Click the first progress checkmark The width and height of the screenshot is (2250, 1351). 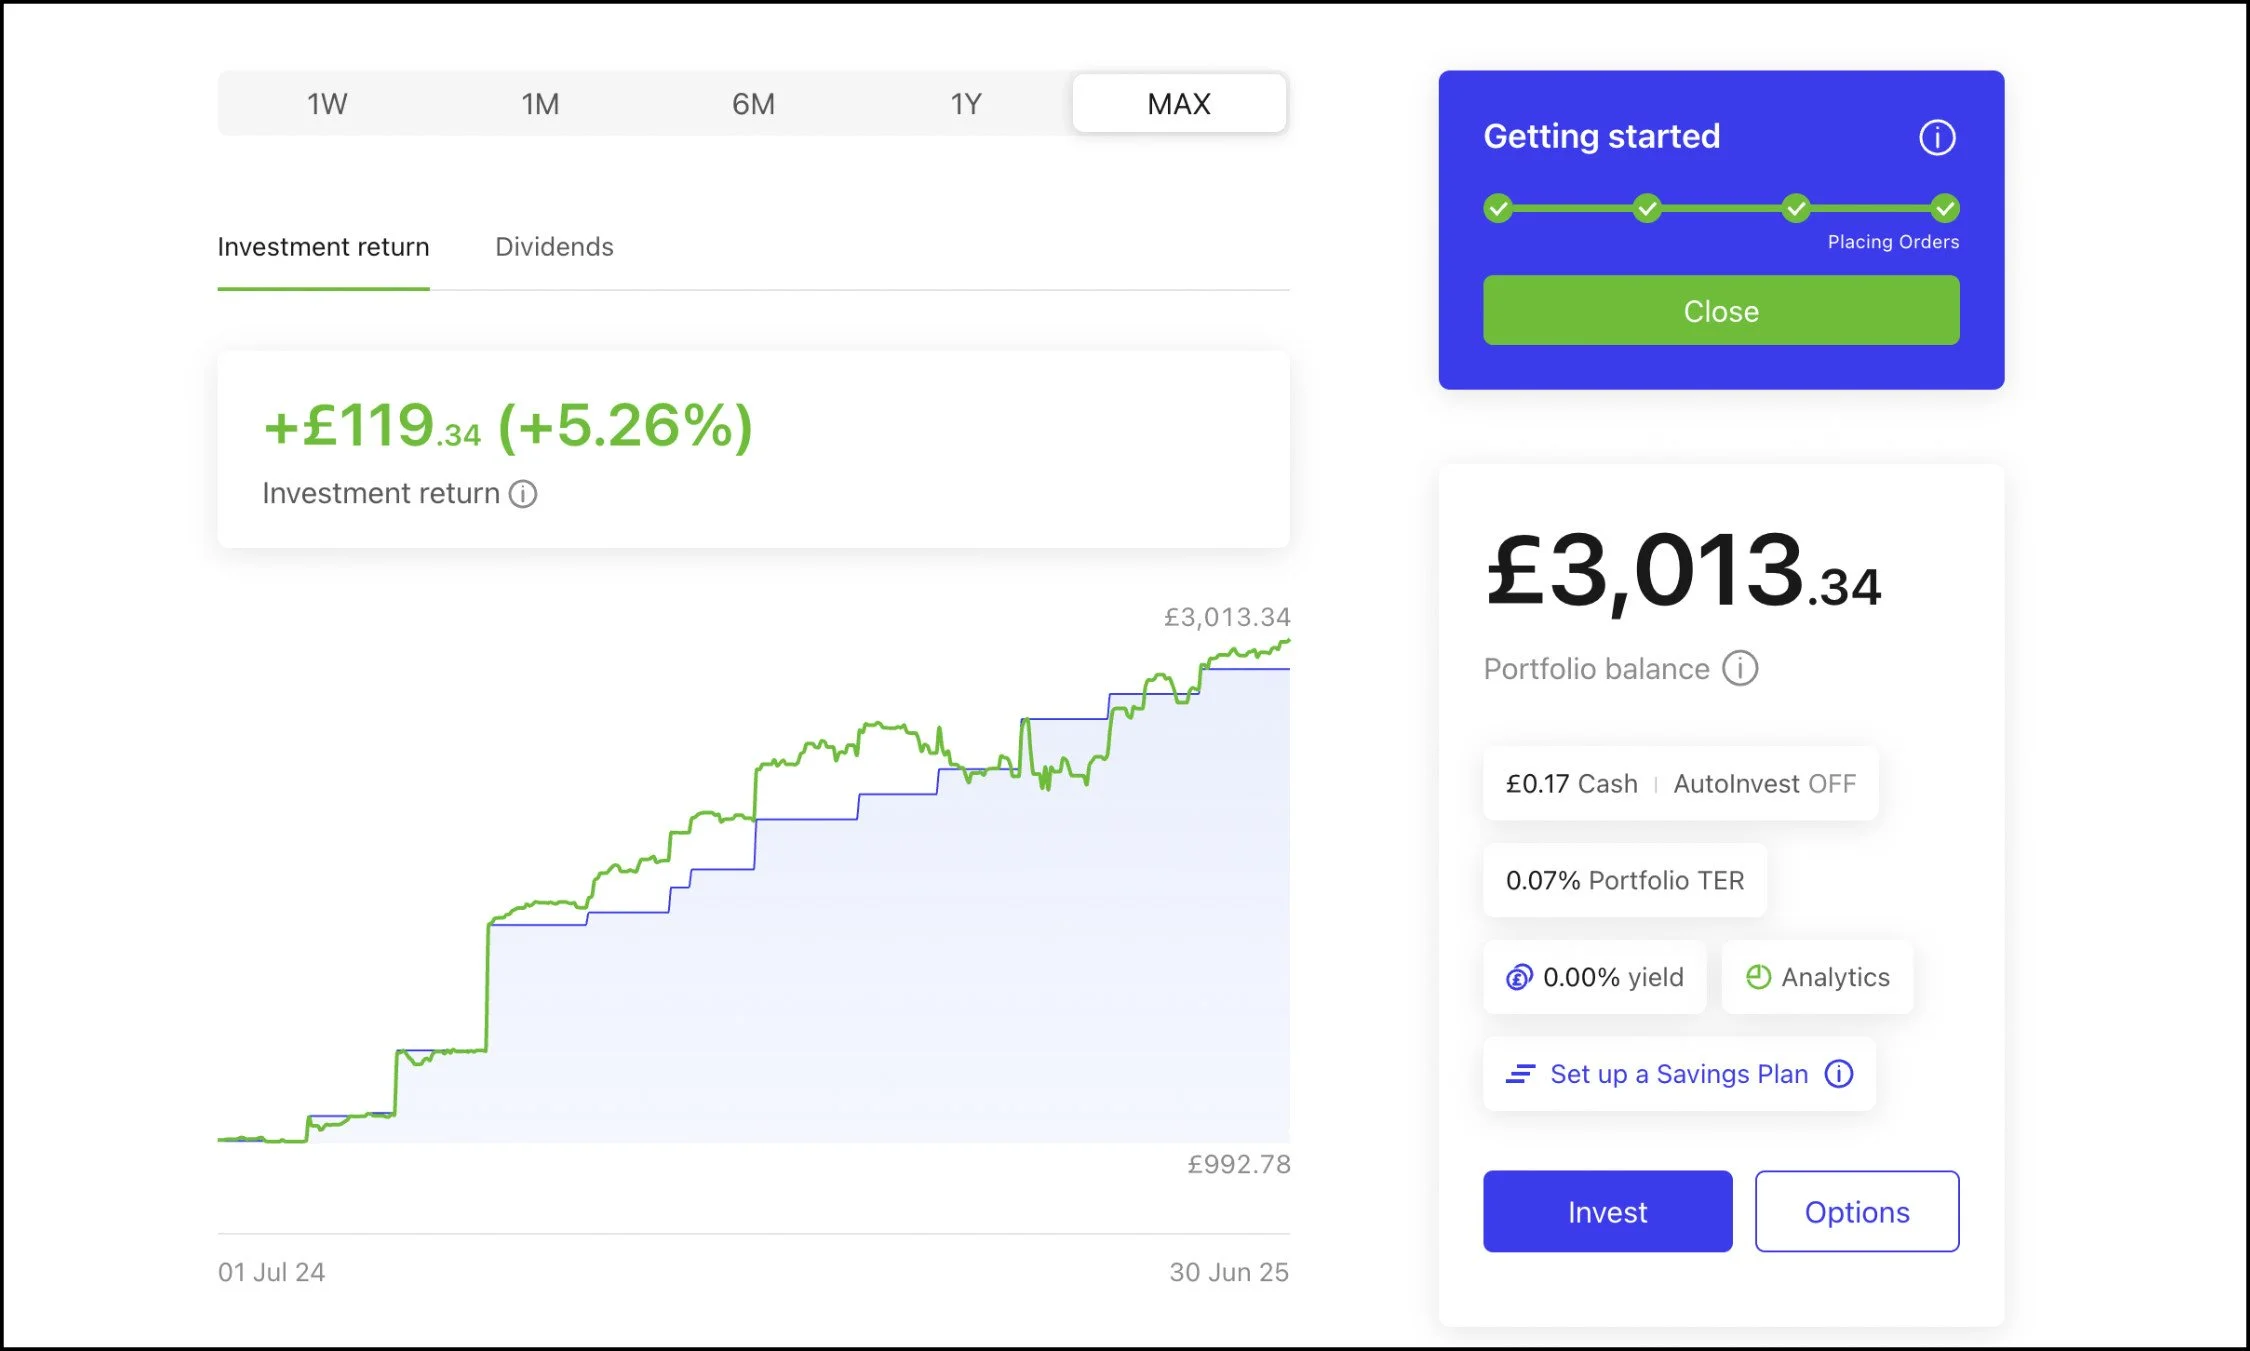pos(1498,208)
